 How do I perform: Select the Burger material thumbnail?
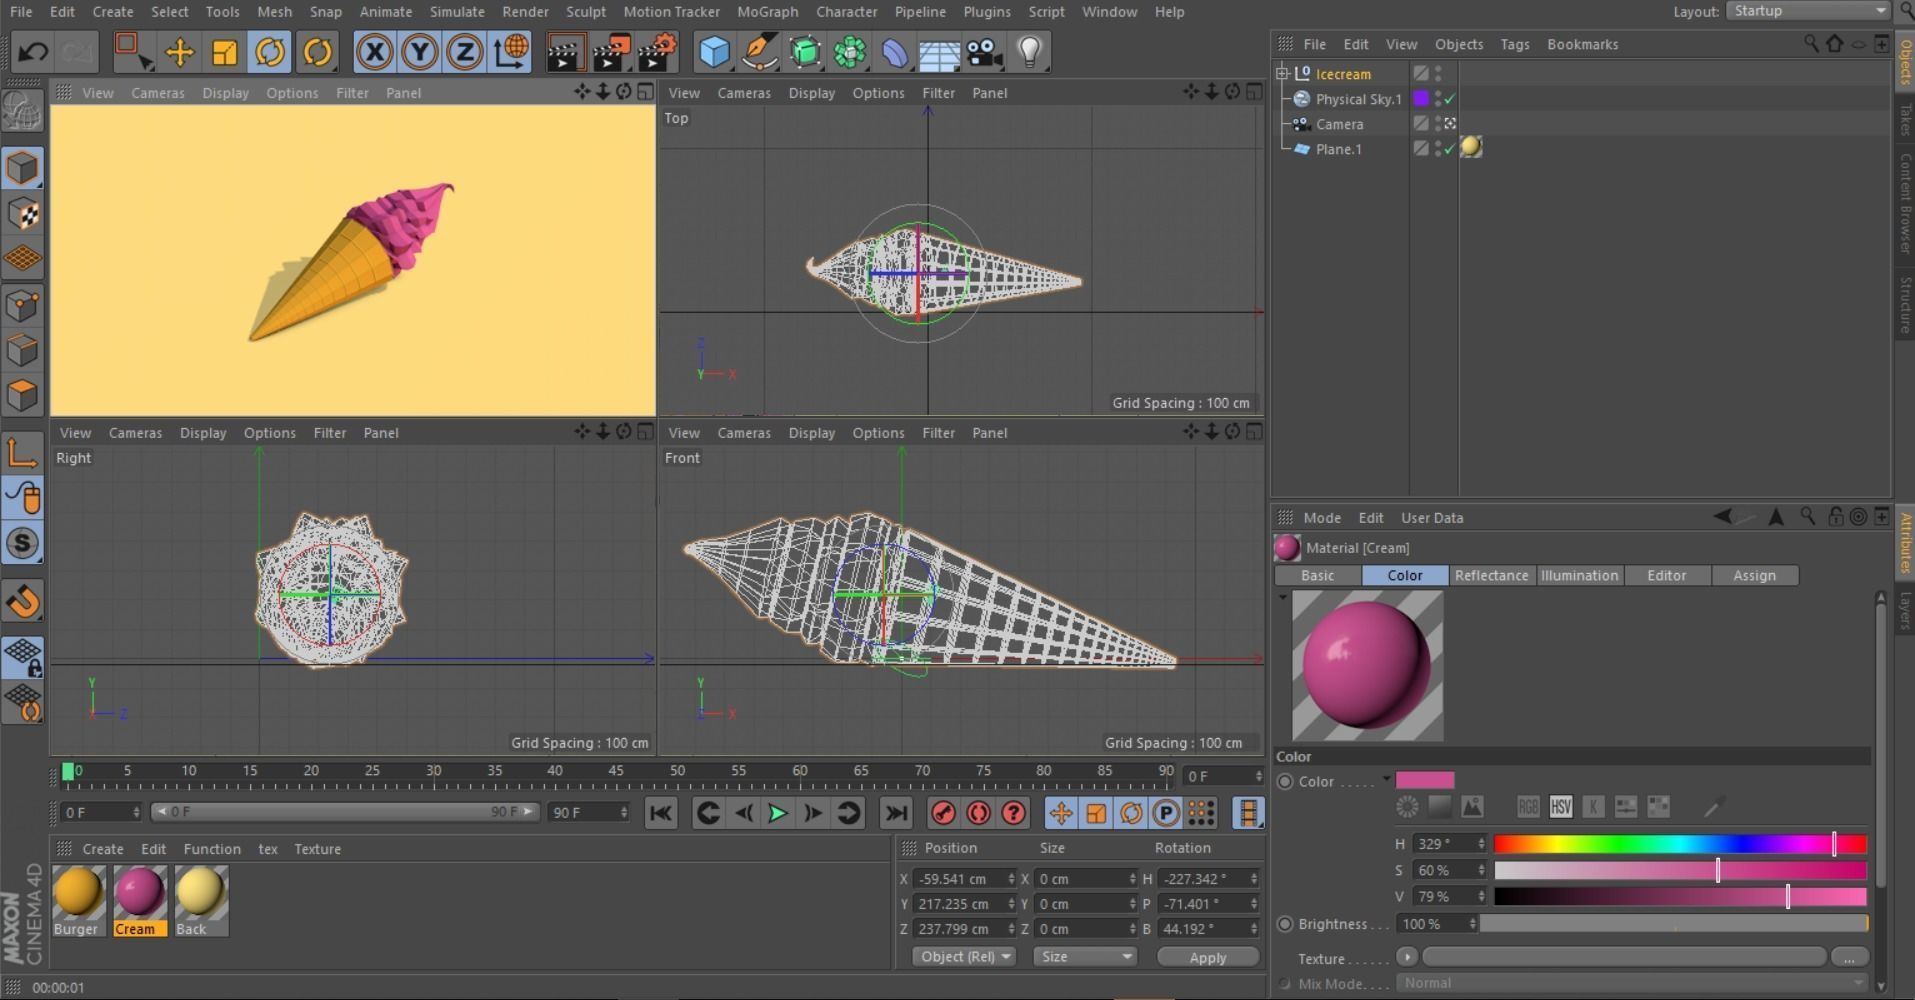(x=78, y=900)
